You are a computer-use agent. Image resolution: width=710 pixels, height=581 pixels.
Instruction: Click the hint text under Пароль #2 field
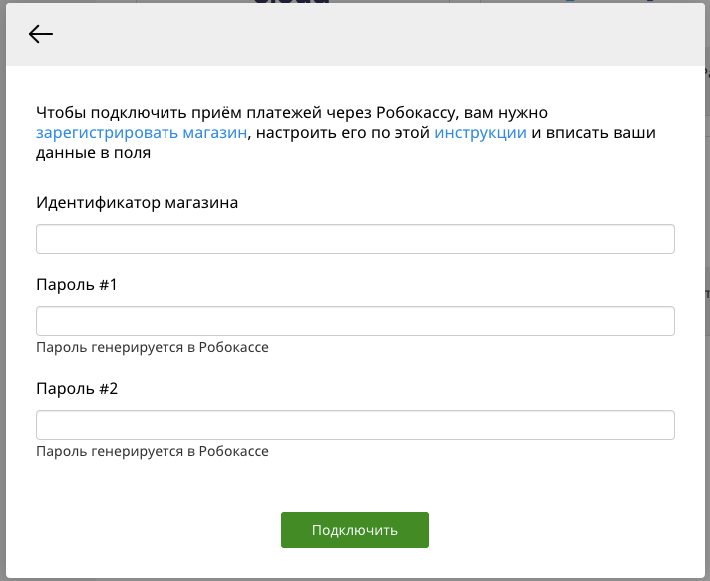pyautogui.click(x=152, y=451)
